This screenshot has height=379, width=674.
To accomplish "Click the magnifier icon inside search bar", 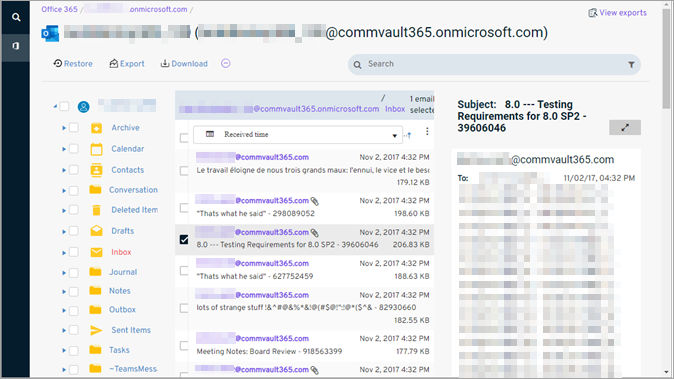I will [x=357, y=65].
